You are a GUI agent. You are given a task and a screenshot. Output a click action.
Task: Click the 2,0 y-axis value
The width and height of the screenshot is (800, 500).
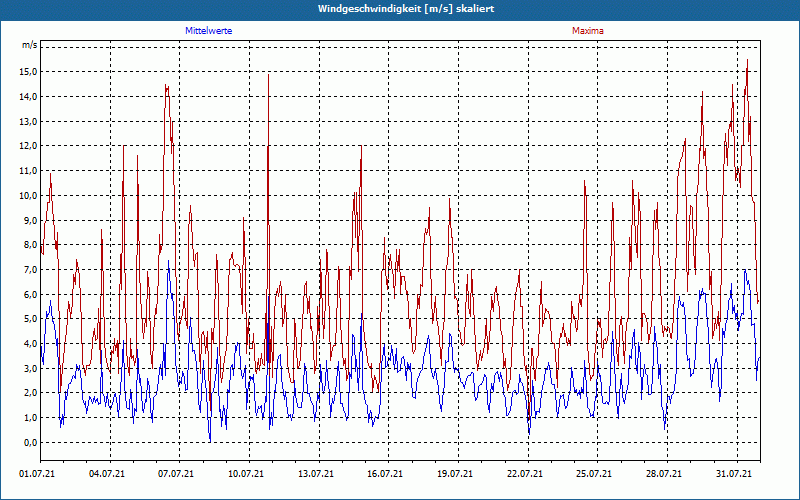(30, 393)
